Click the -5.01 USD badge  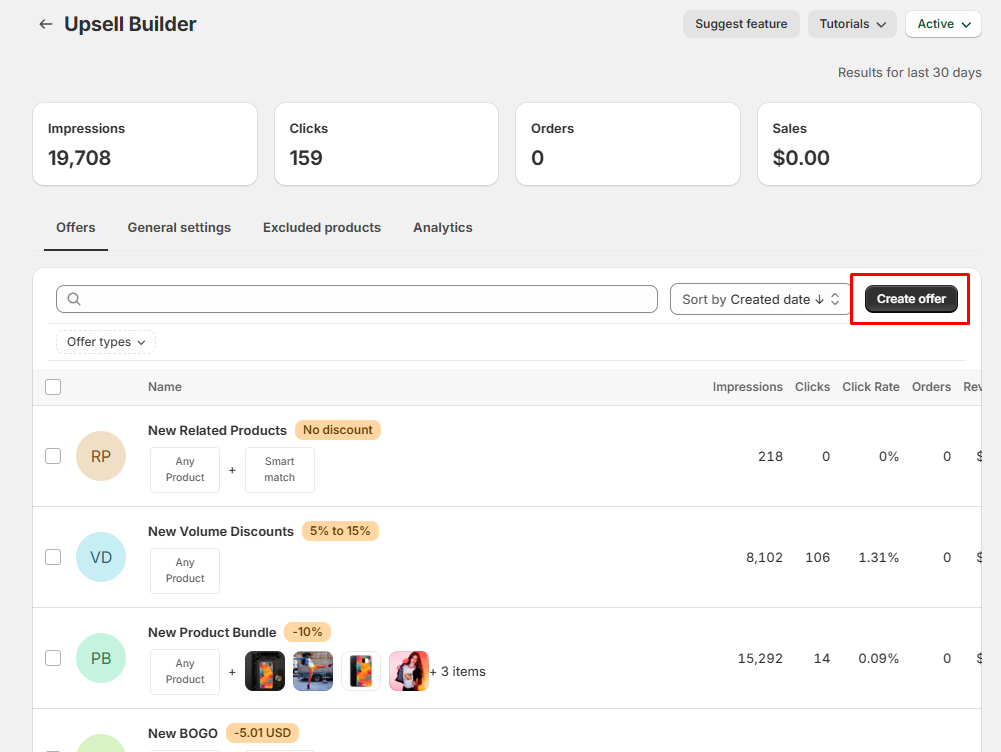click(x=262, y=732)
